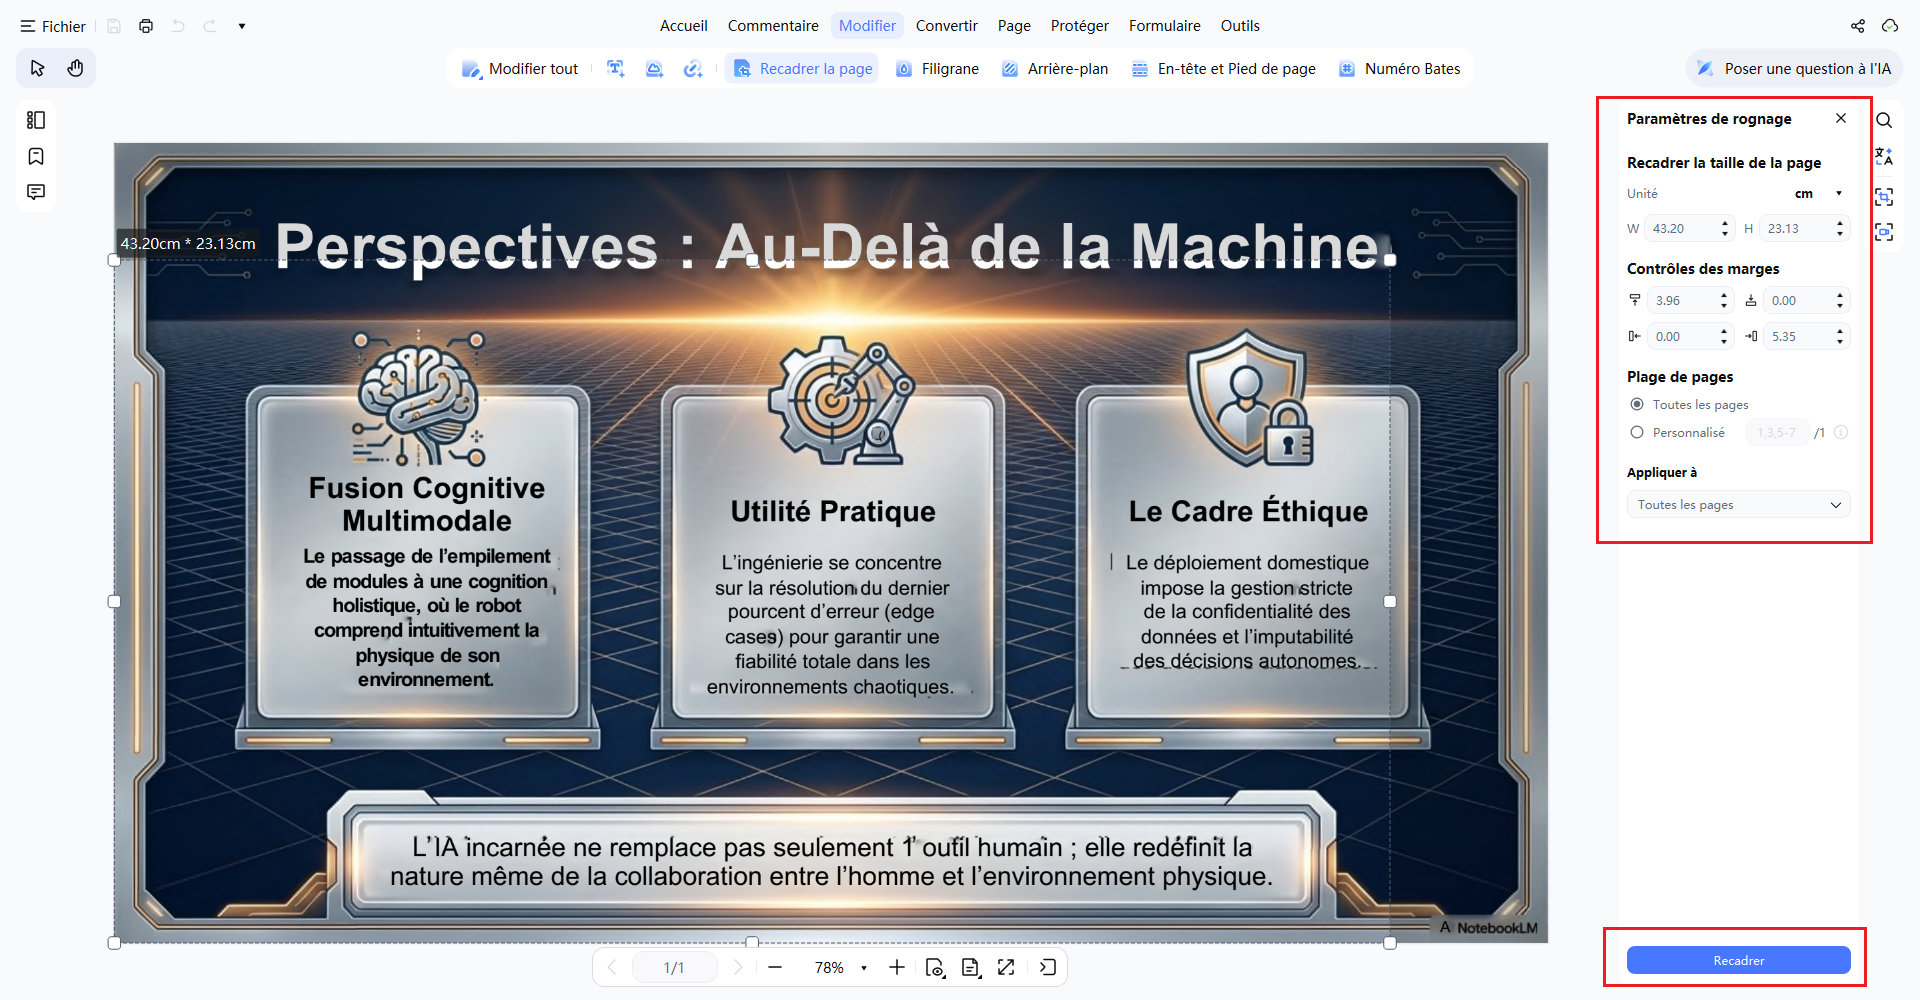Screen dimensions: 1920x1000
Task: Select Toutes les pages radio button
Action: (1637, 404)
